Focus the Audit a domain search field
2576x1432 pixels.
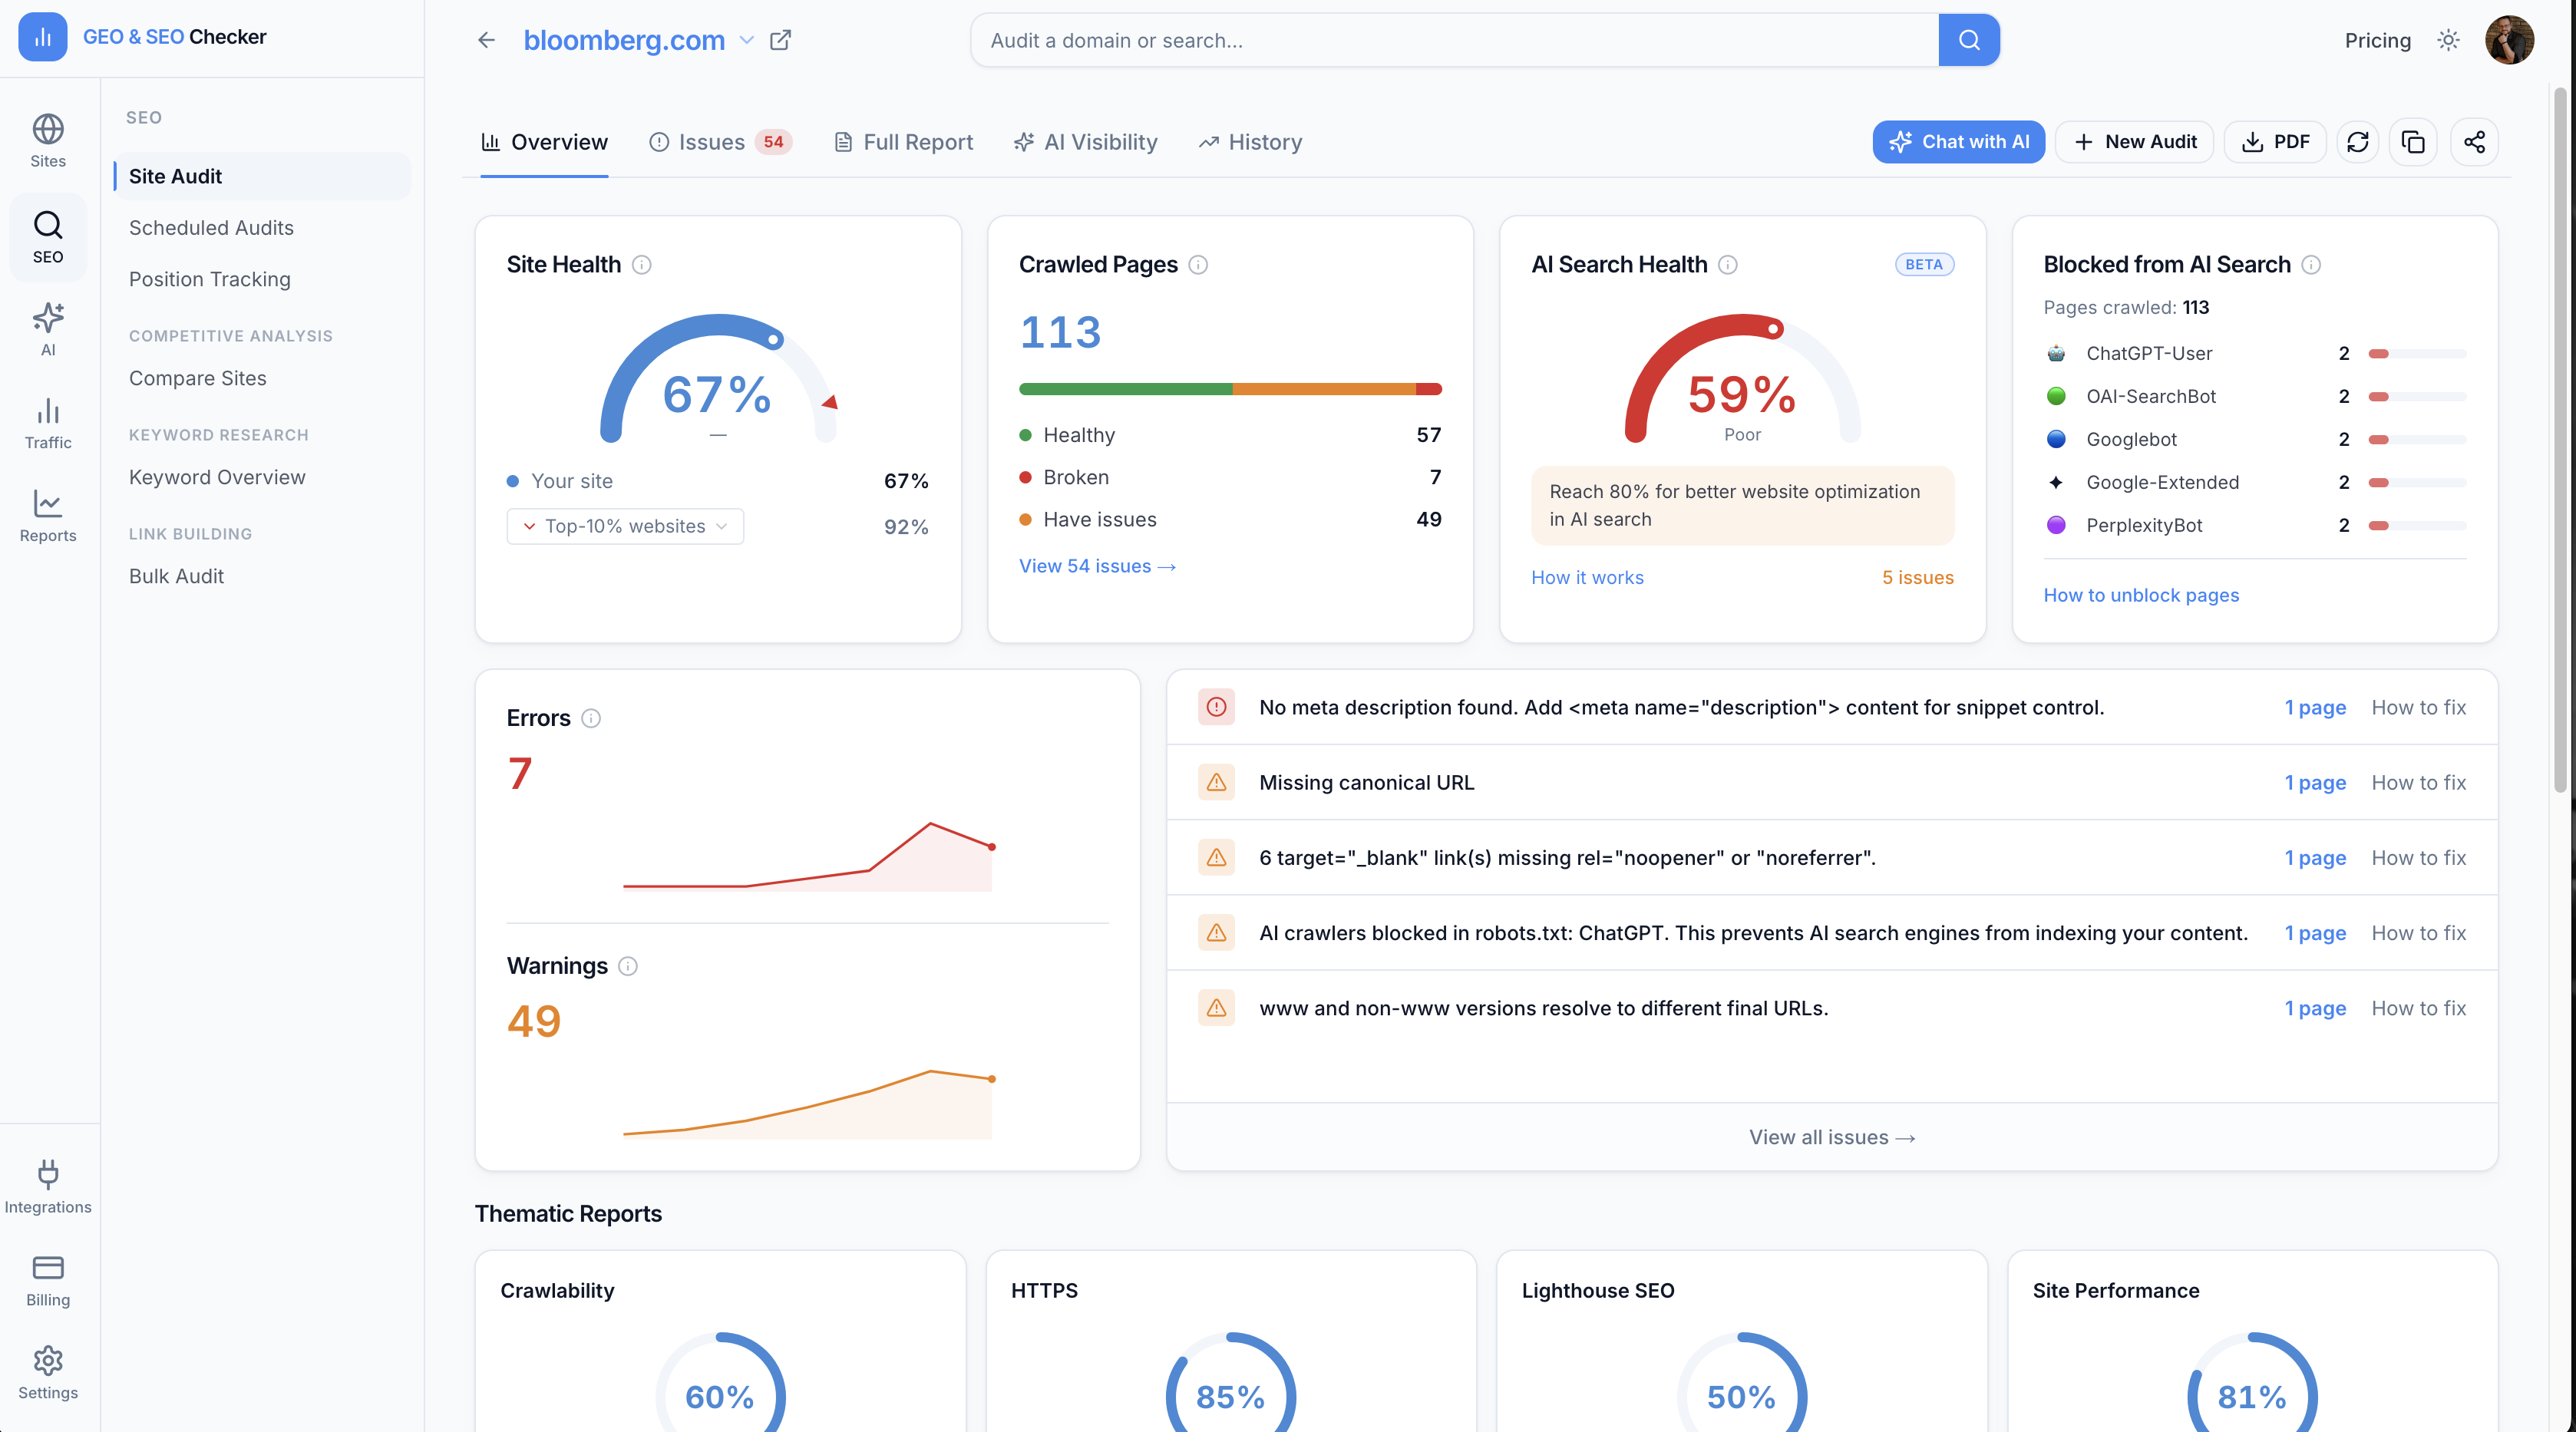[1454, 40]
